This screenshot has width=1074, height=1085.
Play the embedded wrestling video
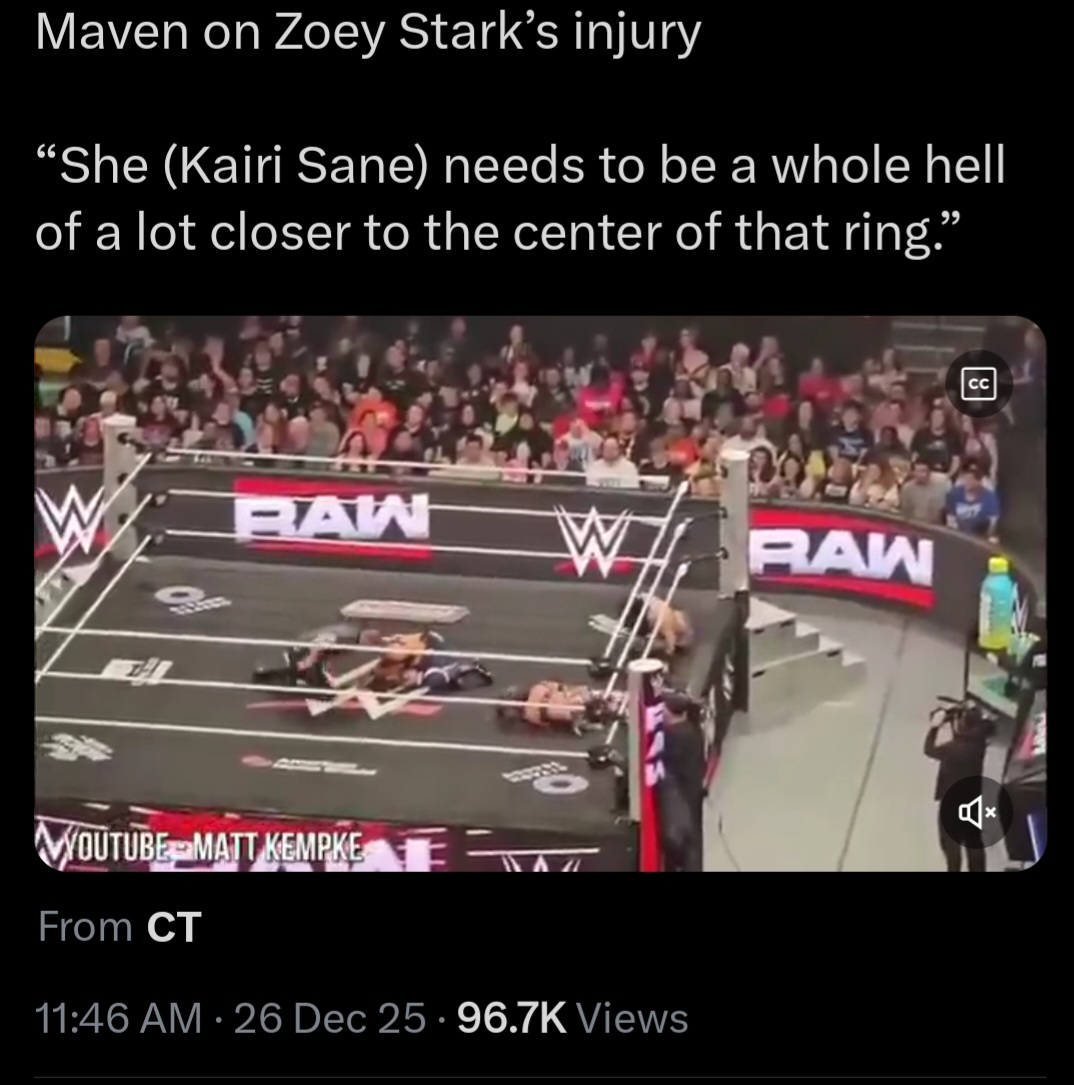(x=540, y=594)
